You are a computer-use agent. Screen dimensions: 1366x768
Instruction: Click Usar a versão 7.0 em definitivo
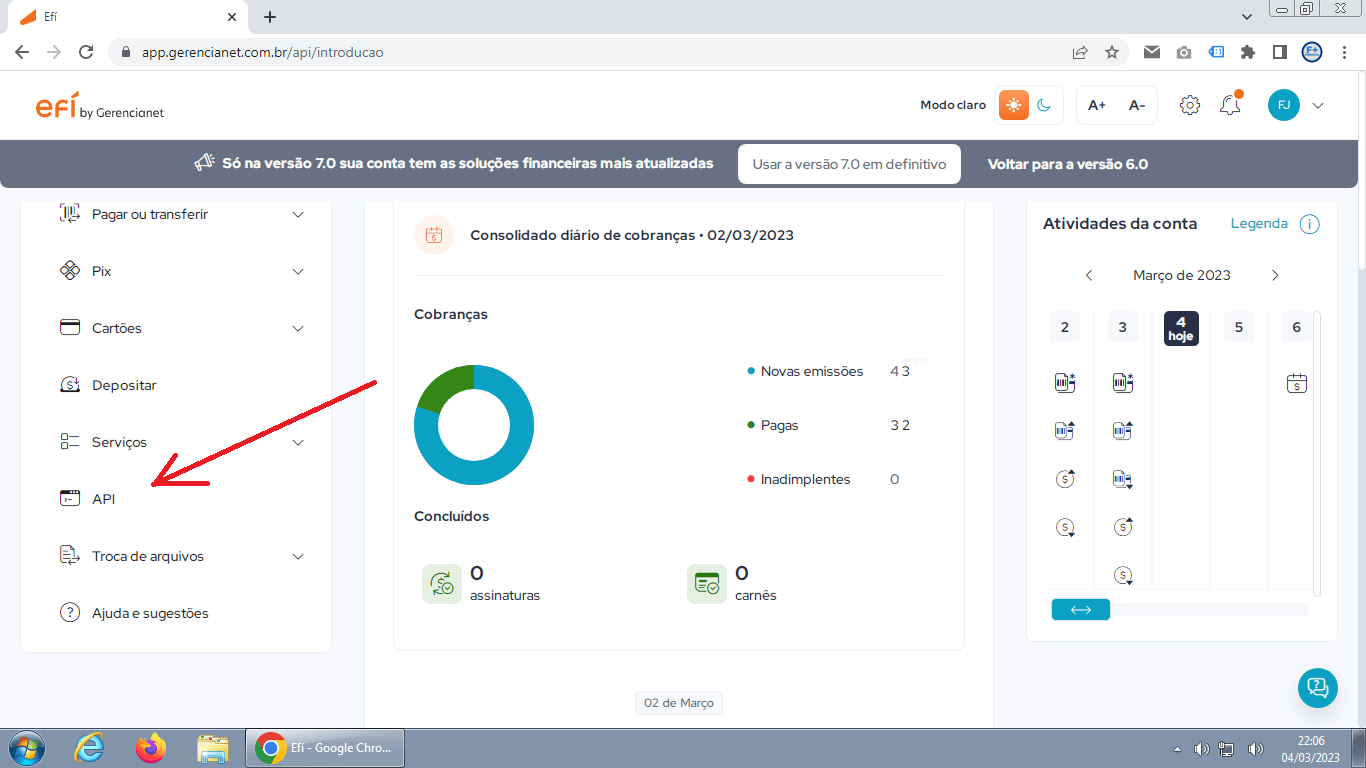click(x=849, y=164)
